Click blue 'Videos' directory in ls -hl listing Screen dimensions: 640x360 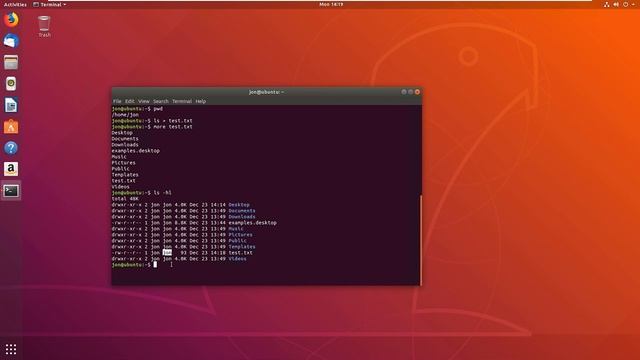238,259
